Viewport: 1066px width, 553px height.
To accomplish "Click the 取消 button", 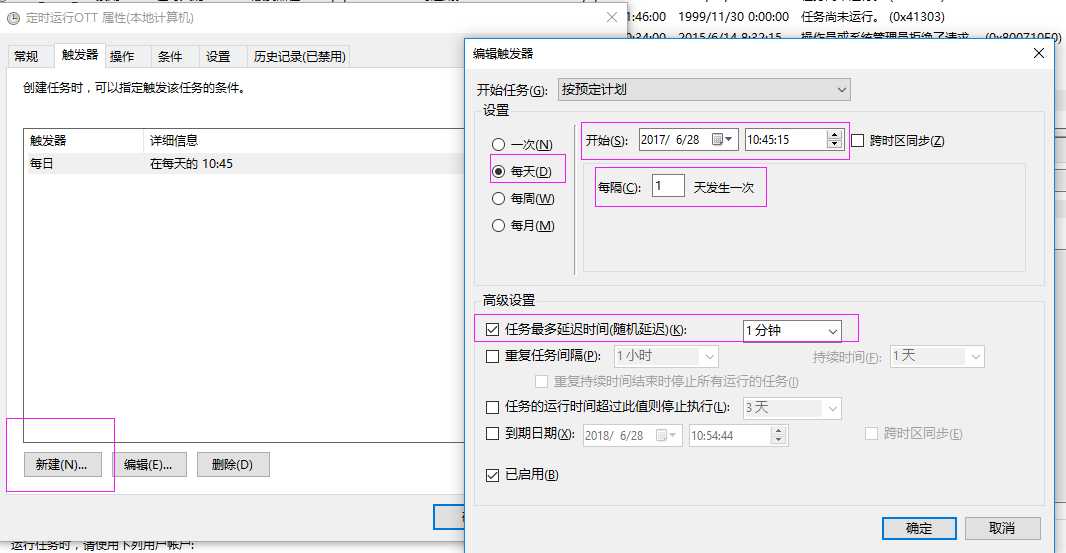I will coord(1002,528).
